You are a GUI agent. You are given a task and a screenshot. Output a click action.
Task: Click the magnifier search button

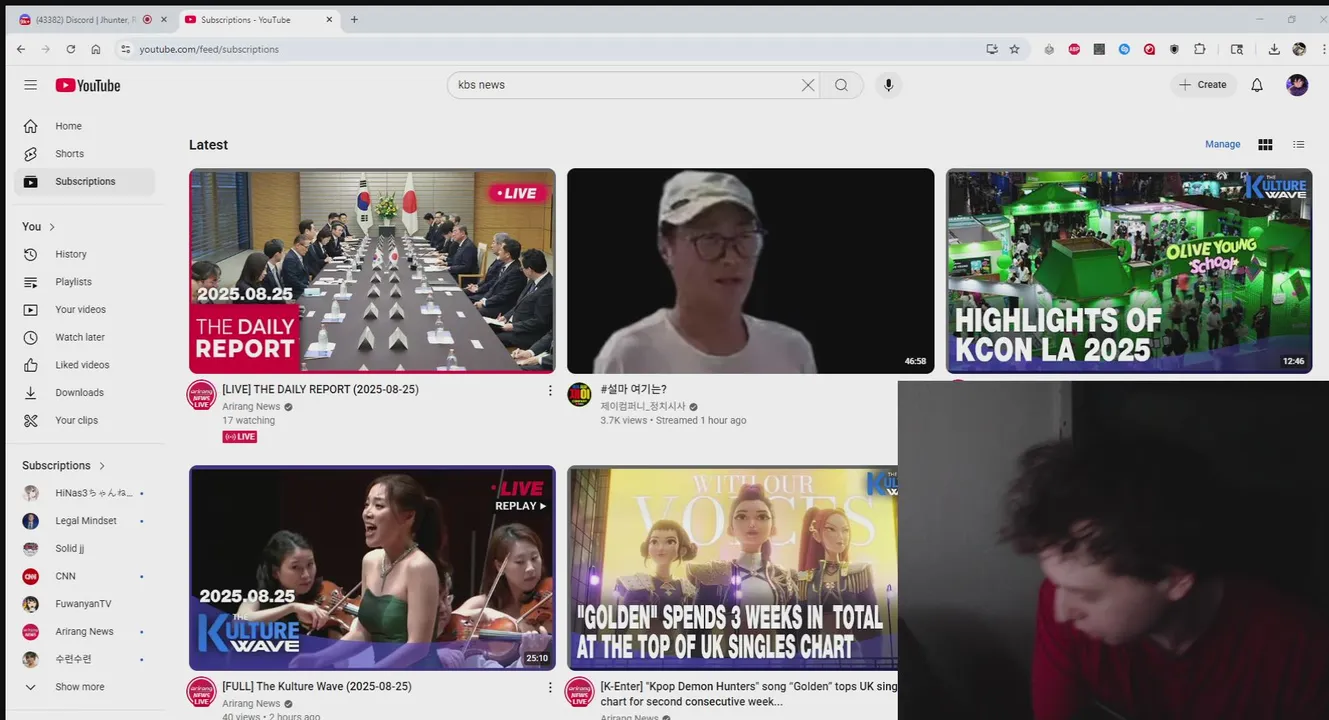click(x=842, y=85)
